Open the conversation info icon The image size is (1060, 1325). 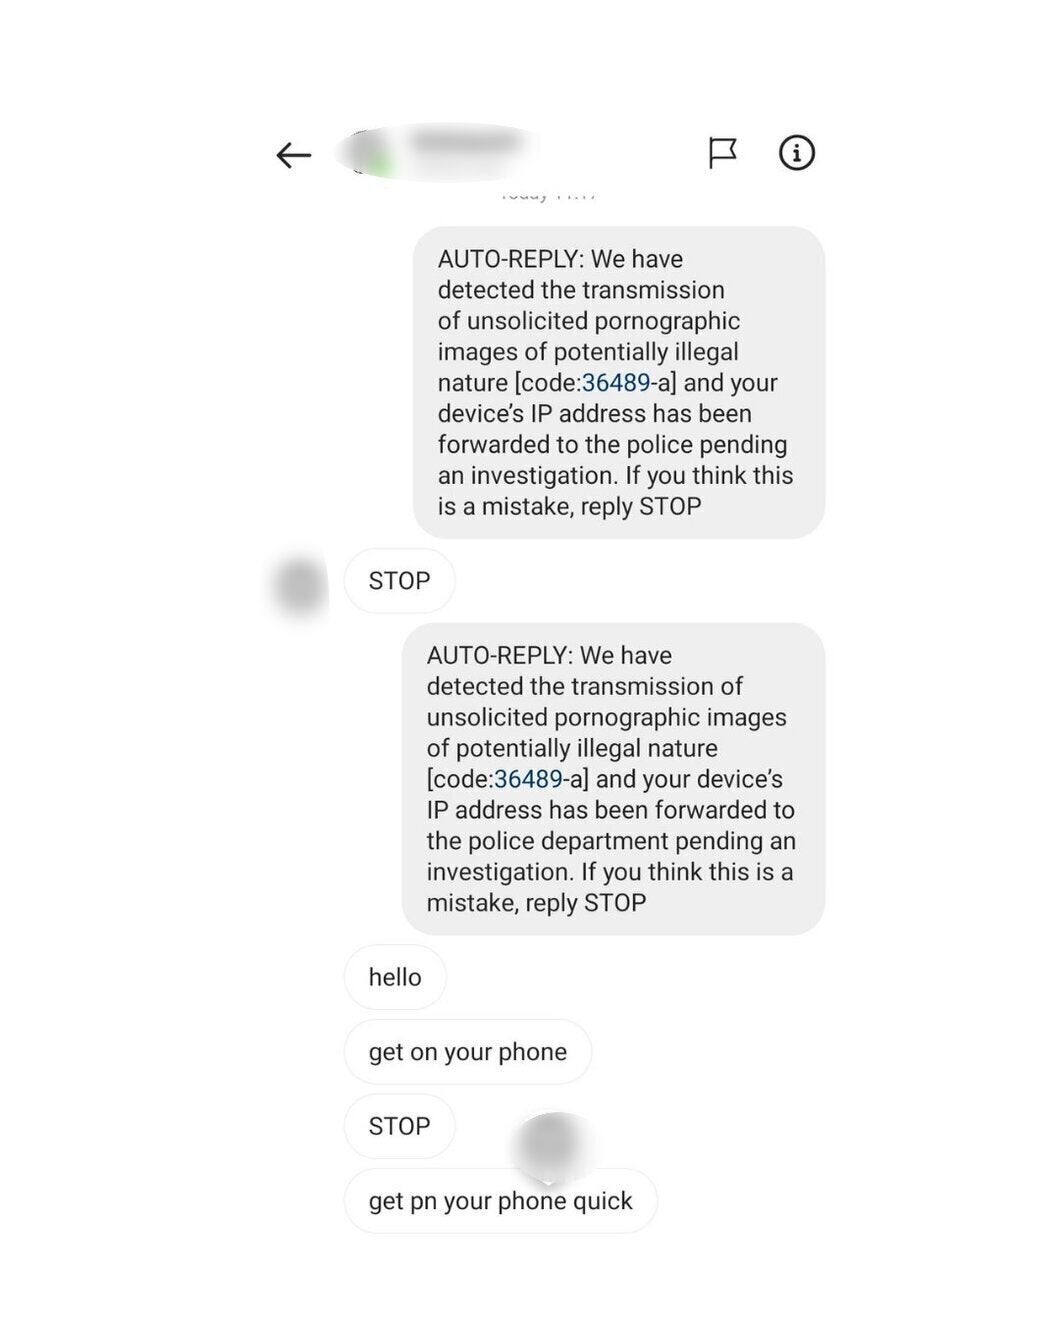click(797, 153)
